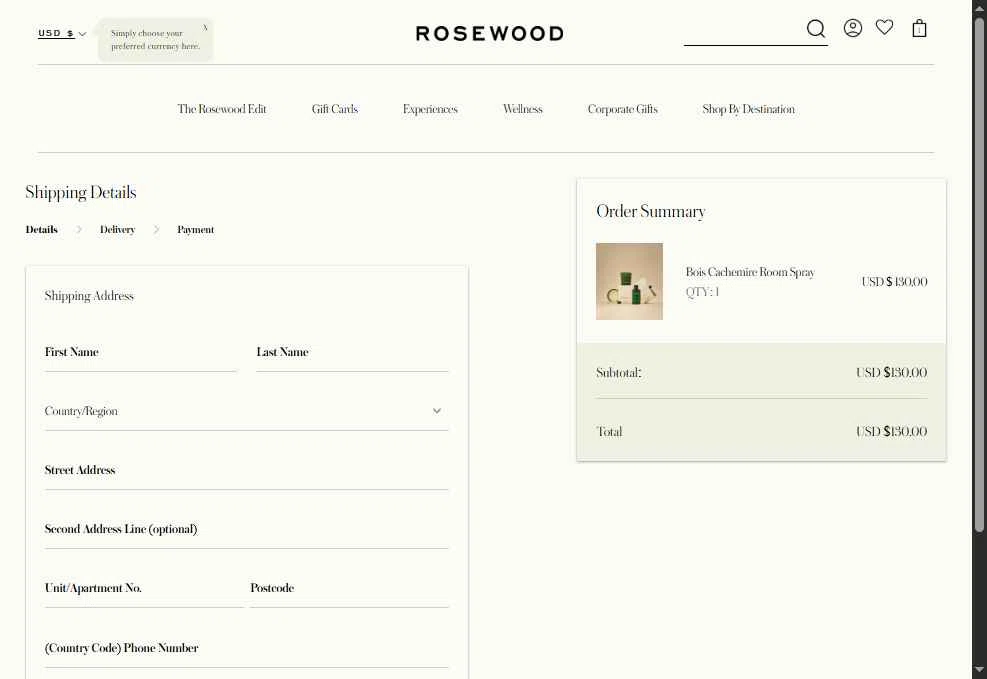Image resolution: width=987 pixels, height=679 pixels.
Task: Click the First Name field
Action: coord(140,353)
